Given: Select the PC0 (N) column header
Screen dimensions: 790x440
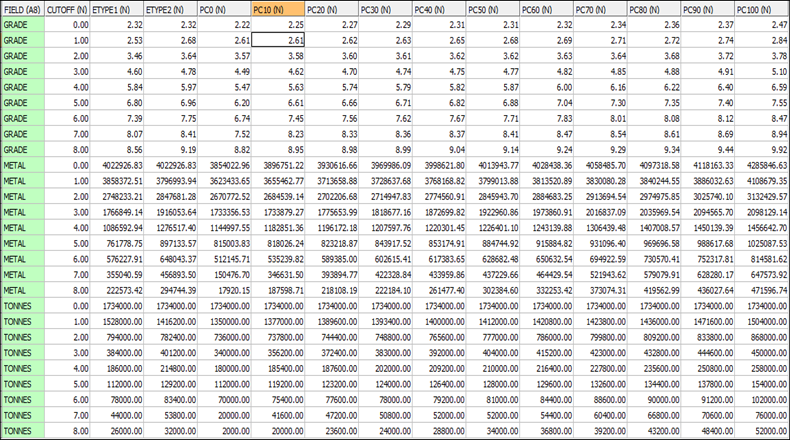Looking at the screenshot, I should click(x=224, y=8).
